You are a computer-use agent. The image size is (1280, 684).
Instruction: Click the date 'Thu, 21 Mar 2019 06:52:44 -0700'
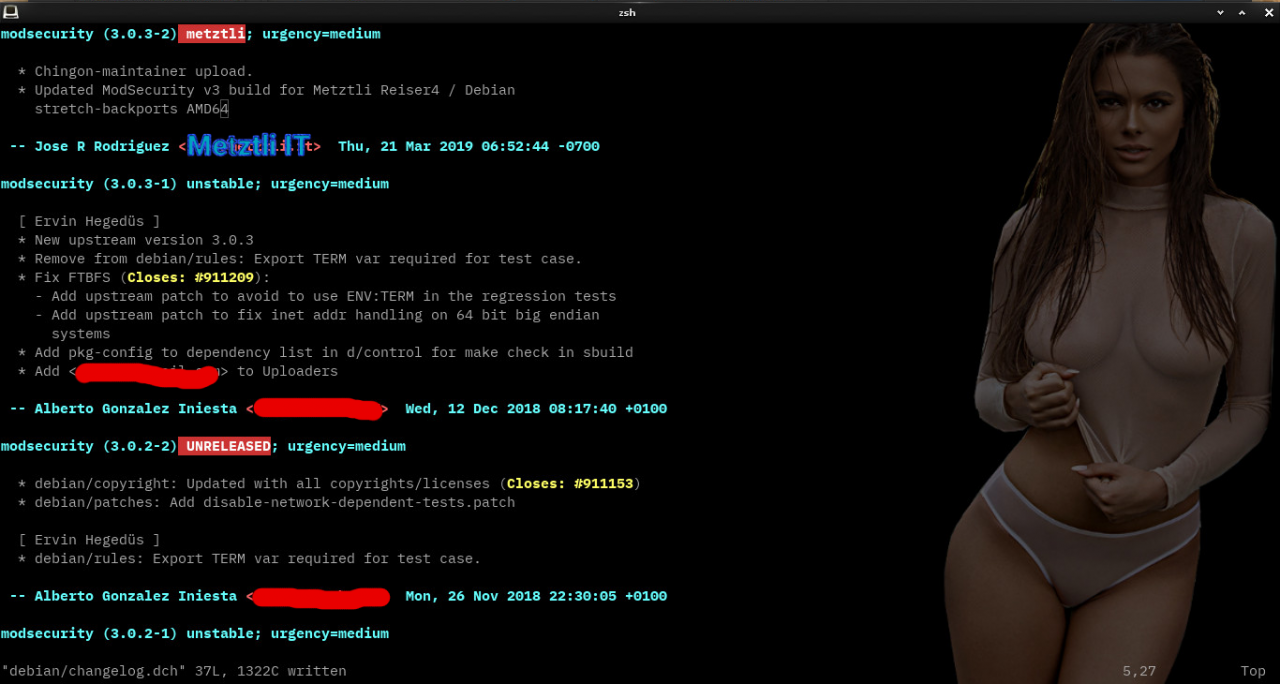coord(469,146)
